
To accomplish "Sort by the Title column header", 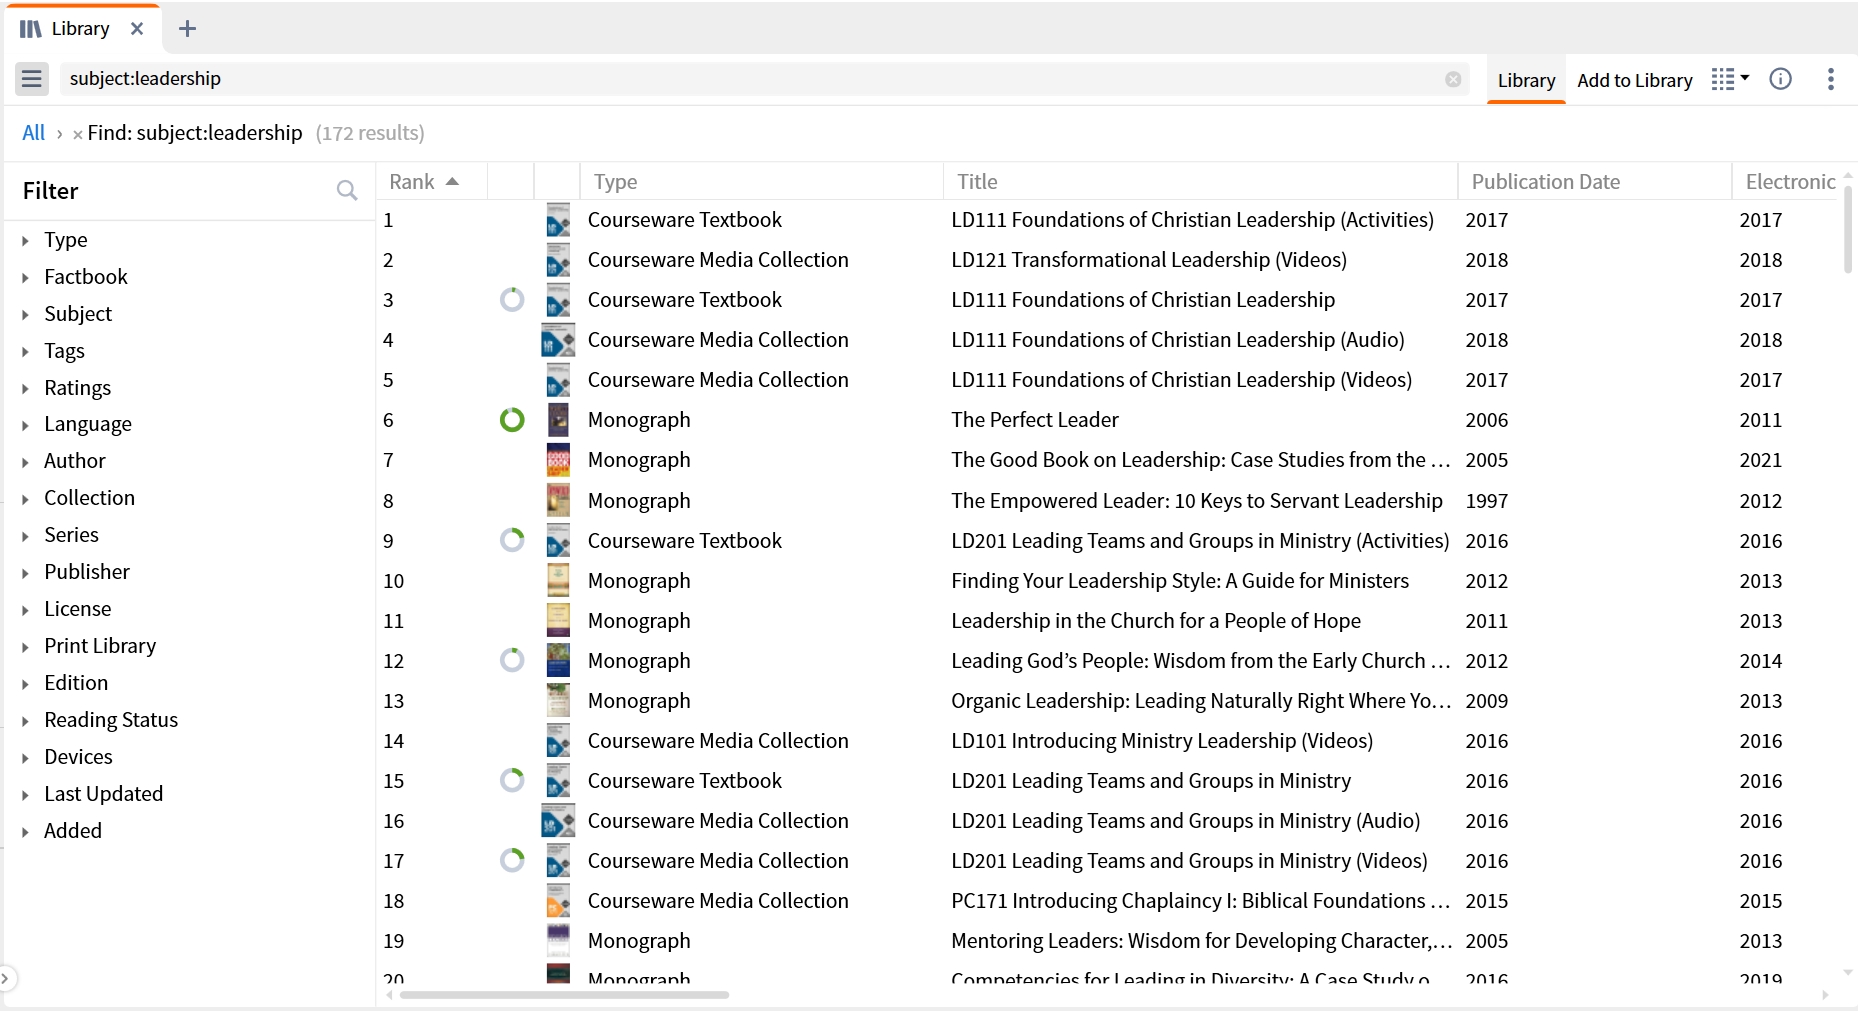I will point(1200,182).
